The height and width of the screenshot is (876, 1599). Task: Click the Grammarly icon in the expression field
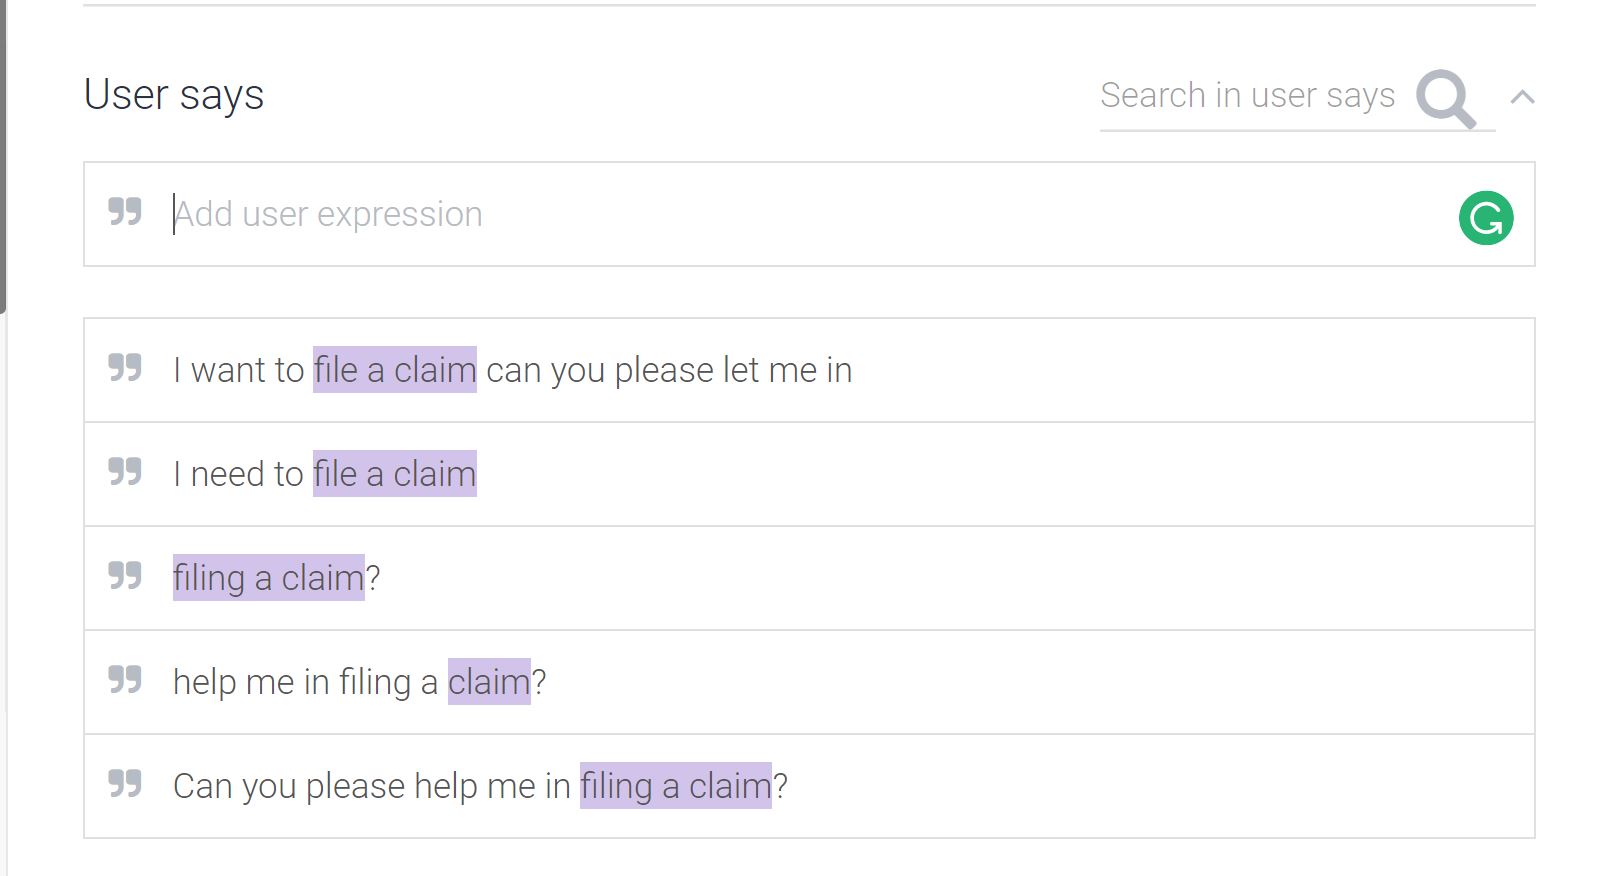pyautogui.click(x=1485, y=218)
